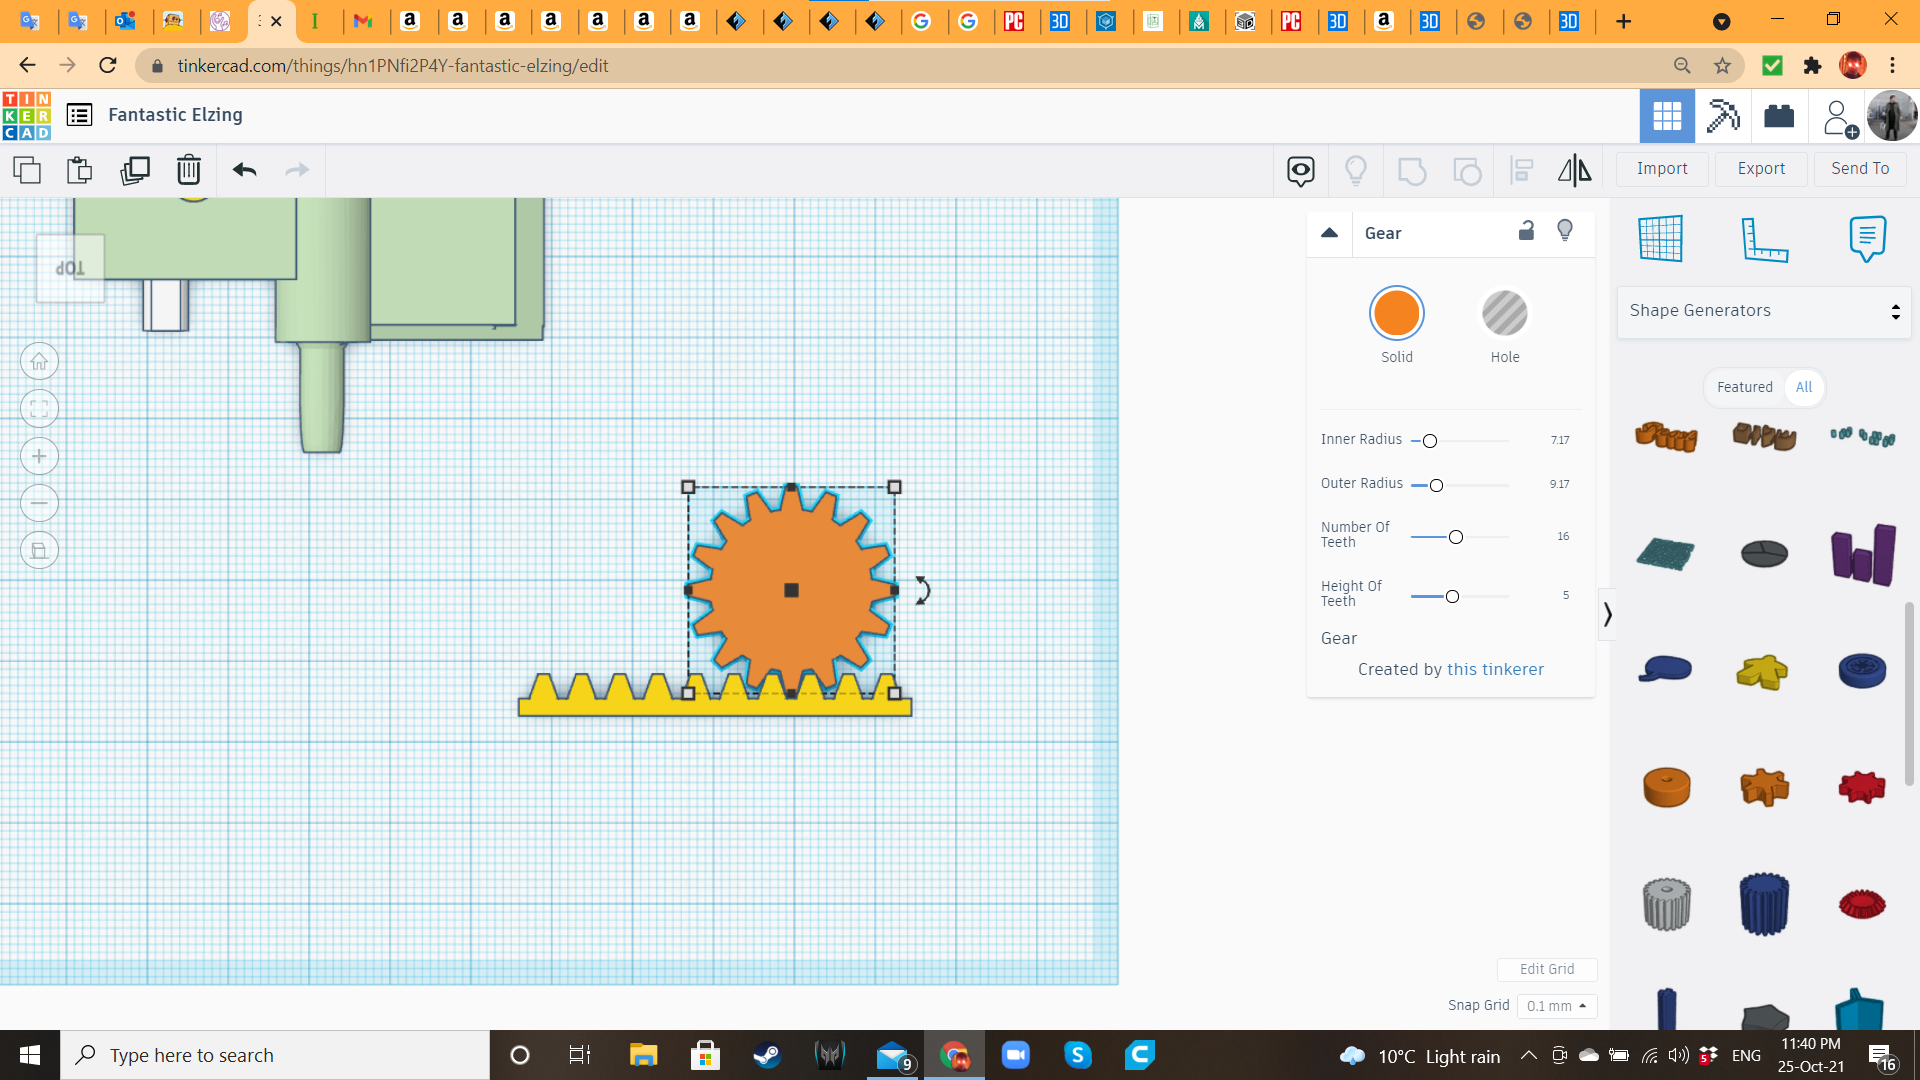Click Home view button
The height and width of the screenshot is (1080, 1920).
pyautogui.click(x=39, y=362)
